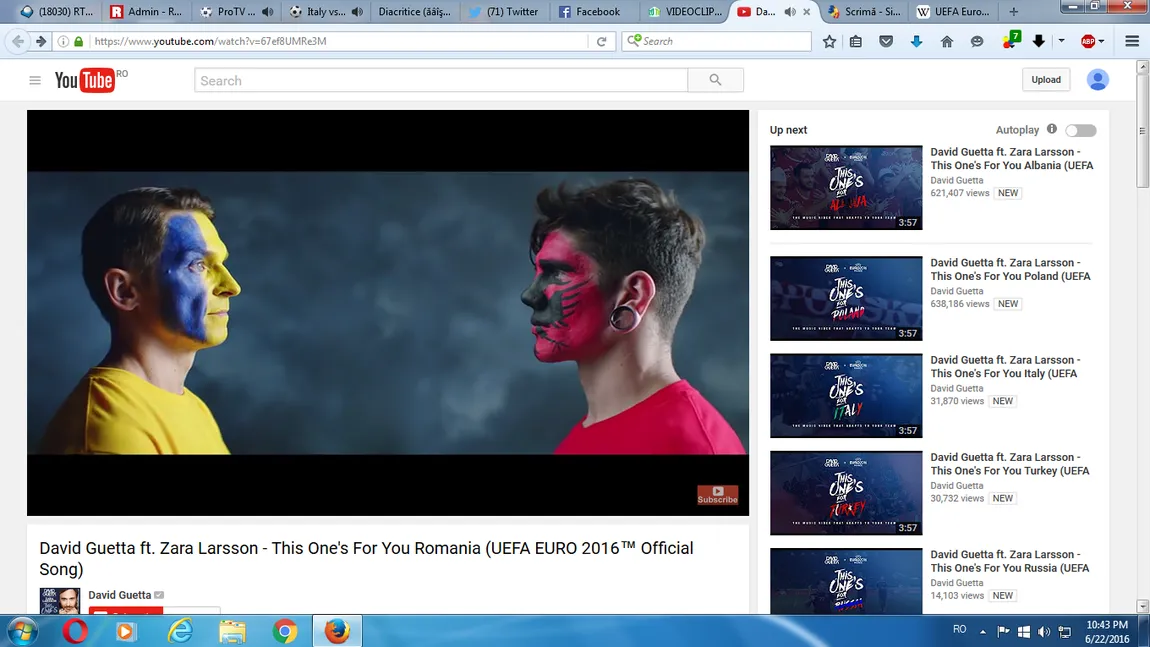Screen dimensions: 1150x647
Task: Open Chrome from the taskbar
Action: [x=285, y=631]
